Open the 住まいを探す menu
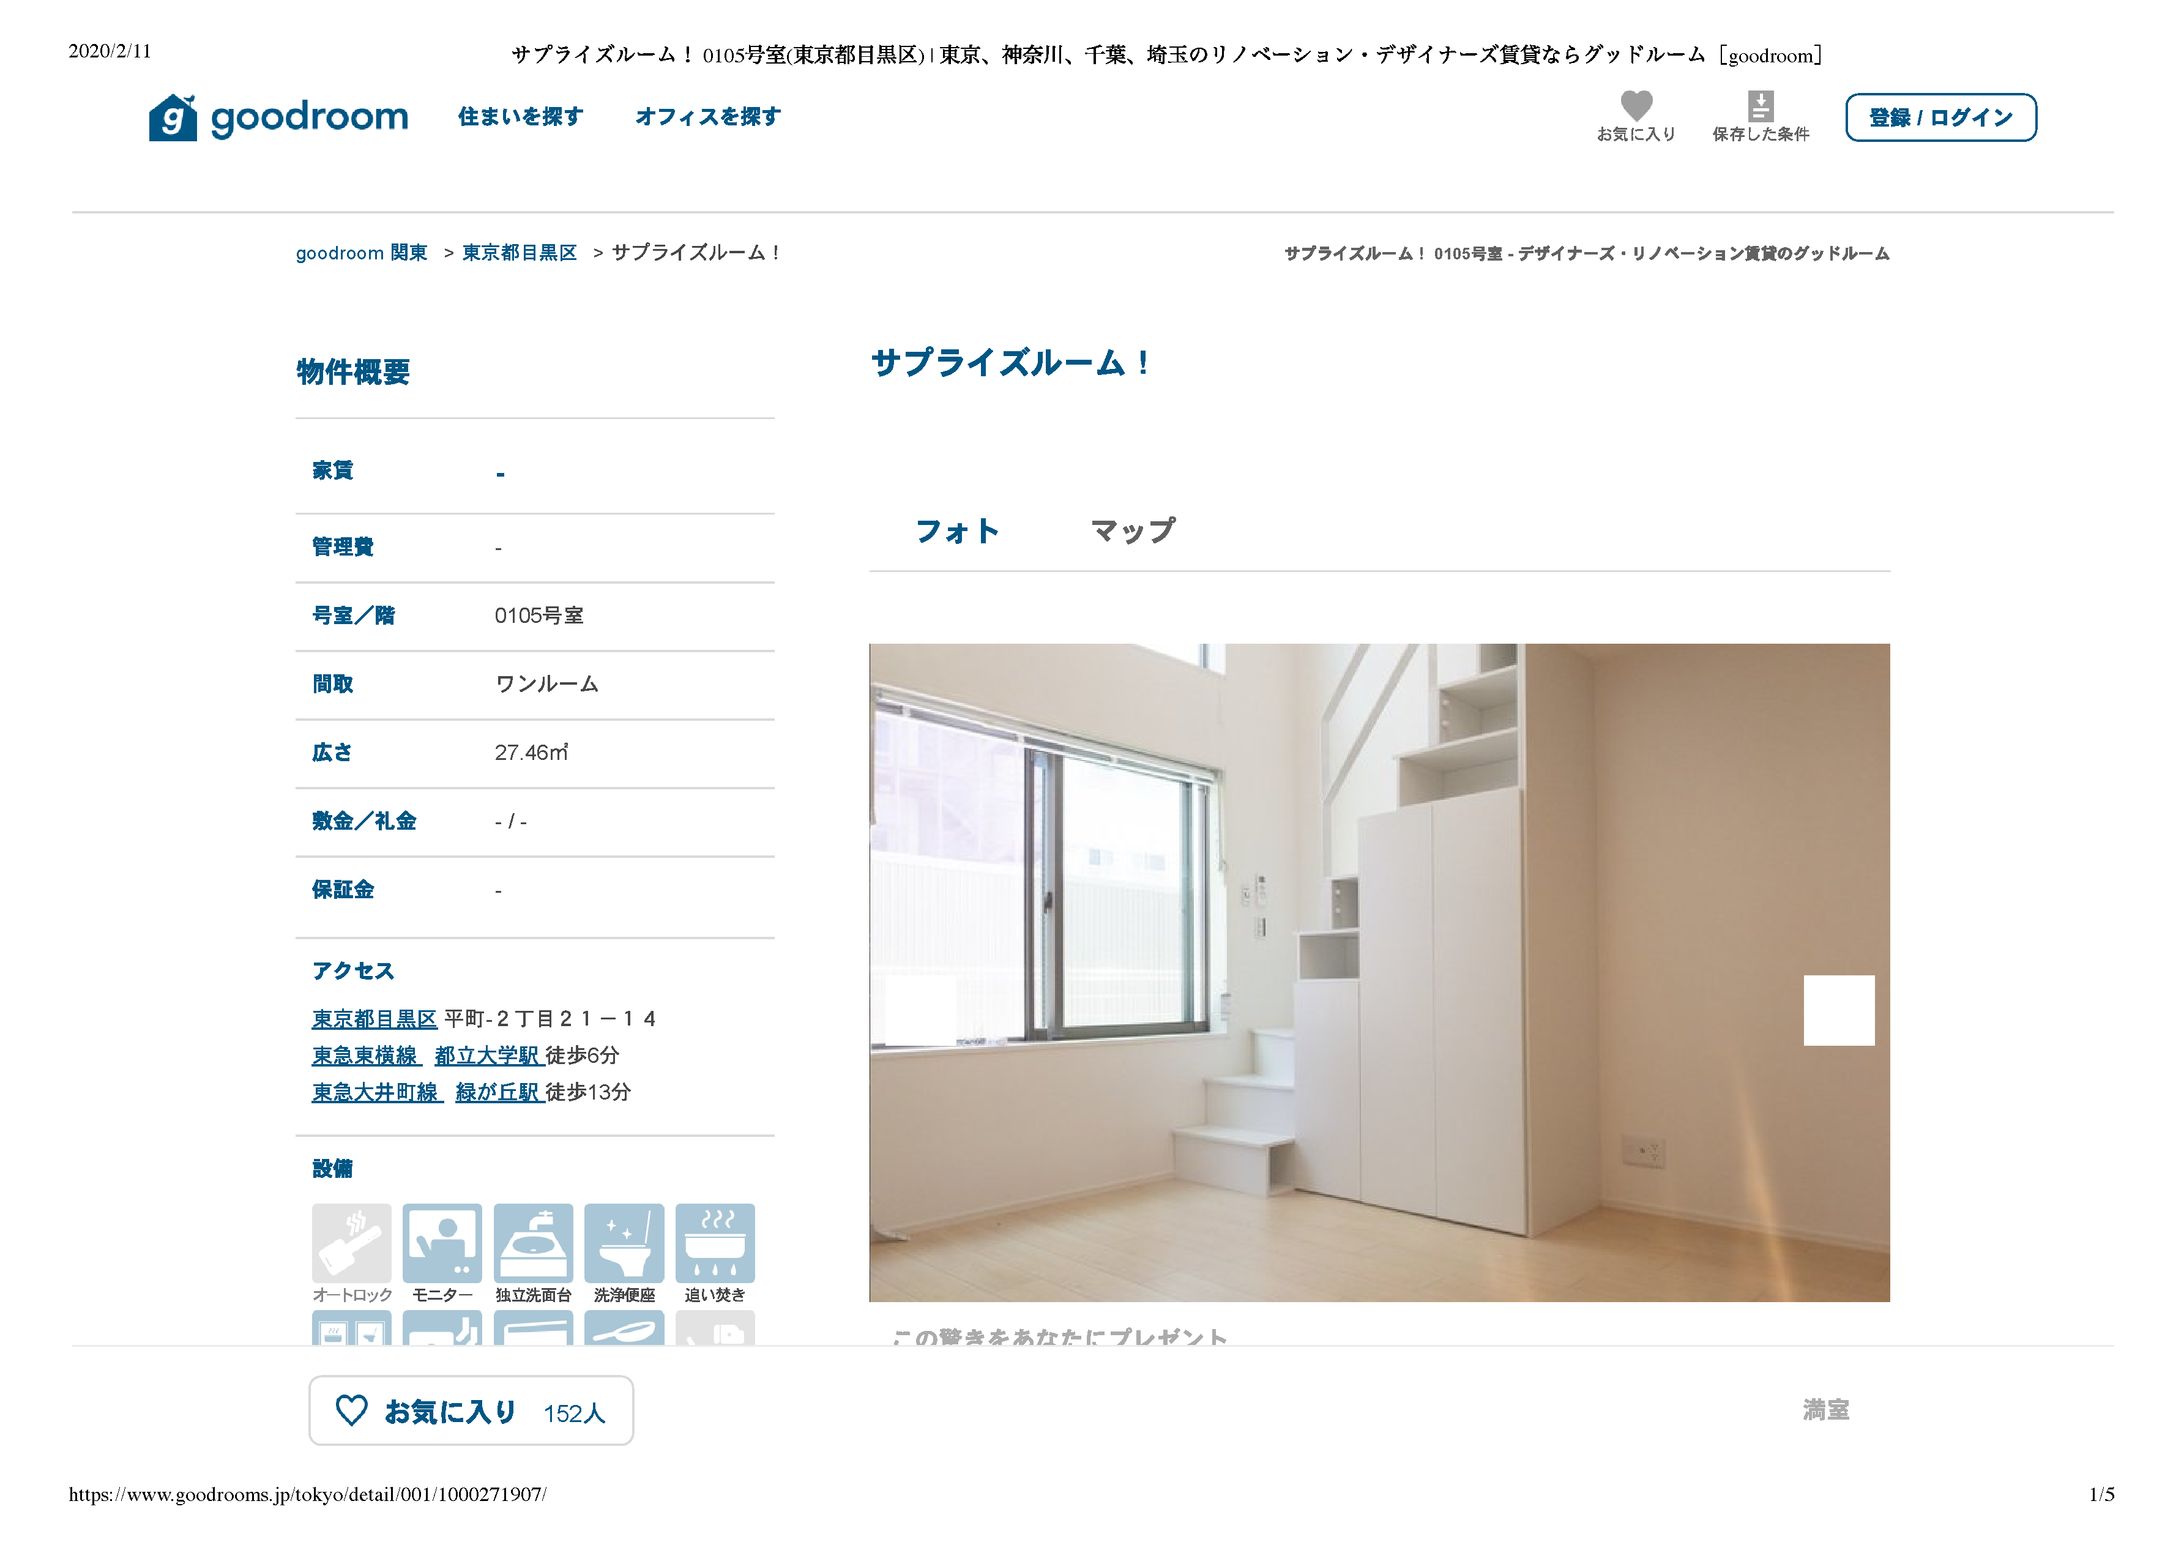The width and height of the screenshot is (2184, 1545). [x=520, y=117]
